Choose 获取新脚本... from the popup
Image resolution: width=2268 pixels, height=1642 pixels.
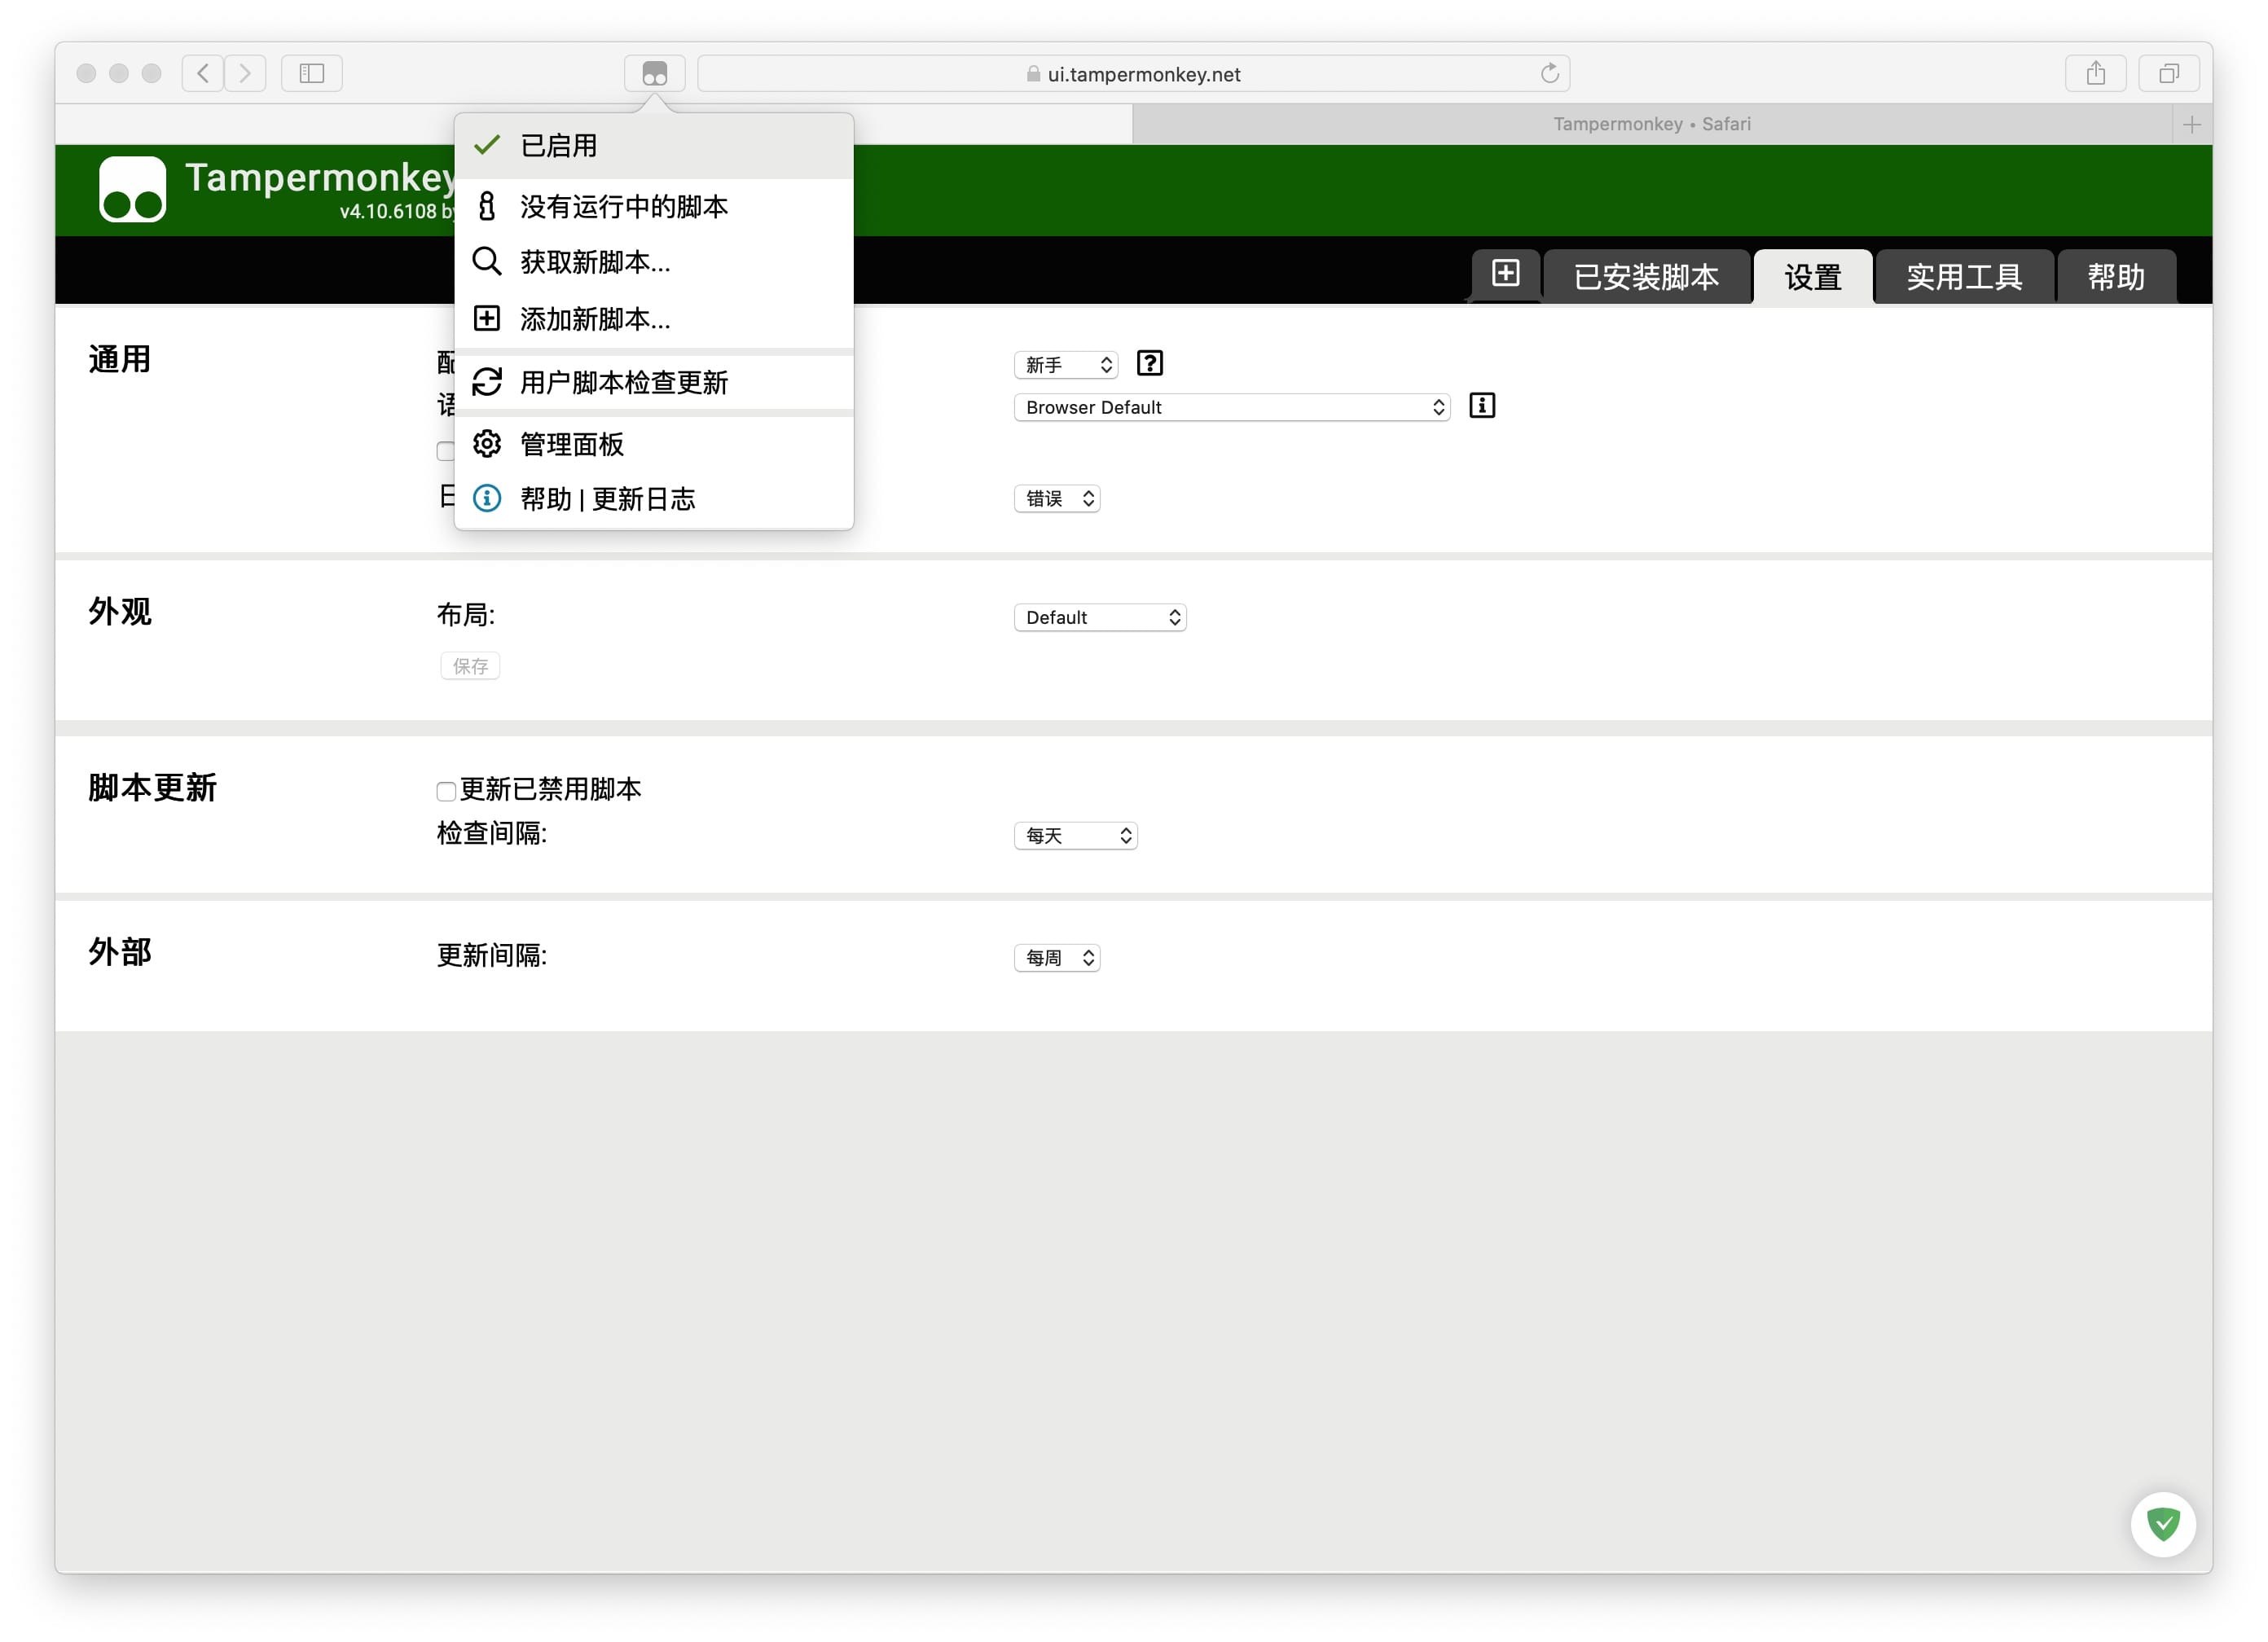pyautogui.click(x=594, y=262)
